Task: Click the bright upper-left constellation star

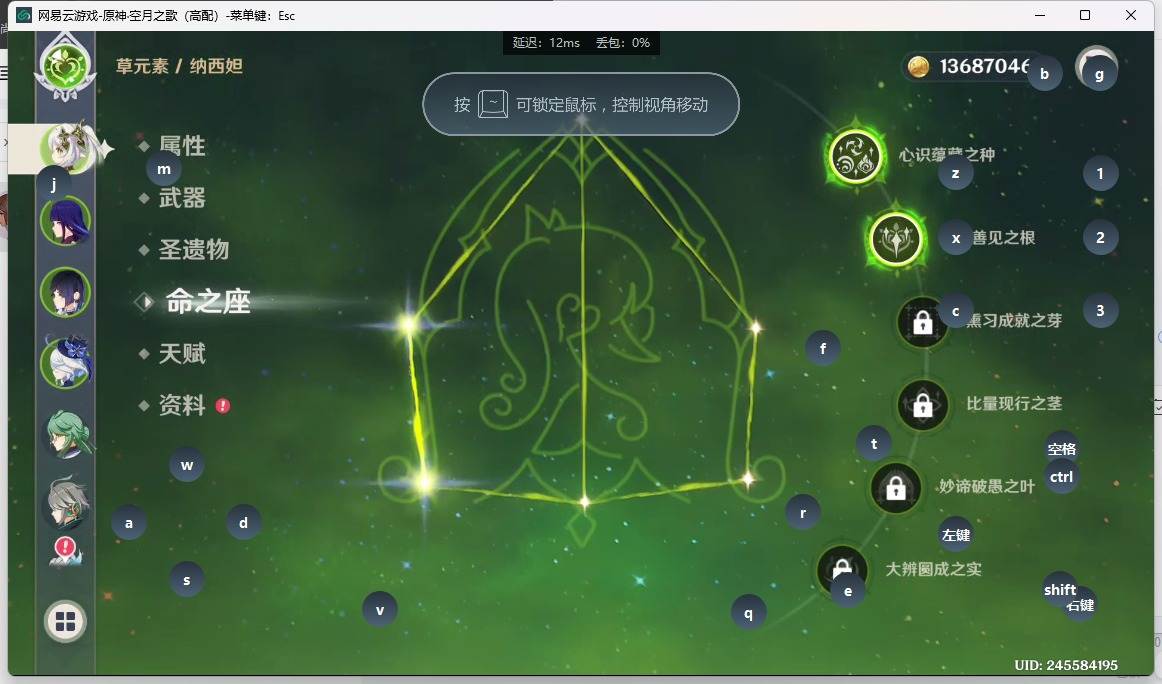Action: tap(408, 324)
